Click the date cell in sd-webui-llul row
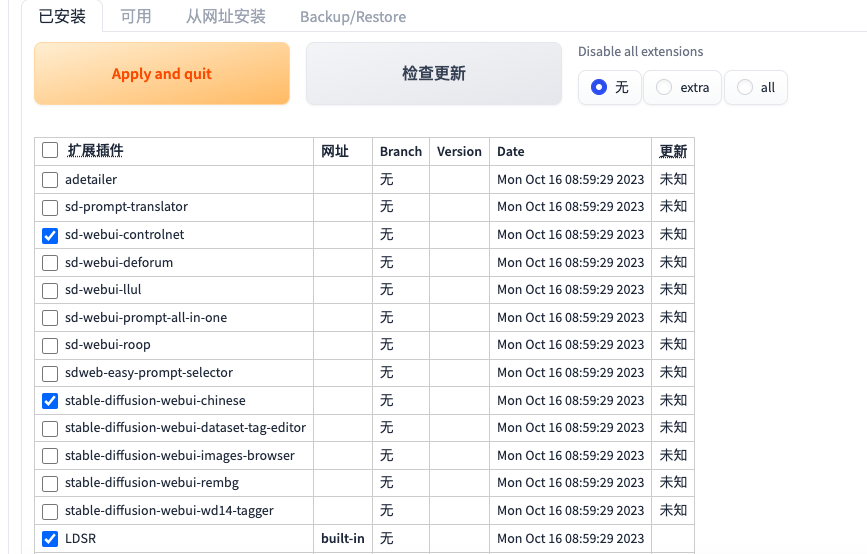The width and height of the screenshot is (867, 554). pos(571,290)
